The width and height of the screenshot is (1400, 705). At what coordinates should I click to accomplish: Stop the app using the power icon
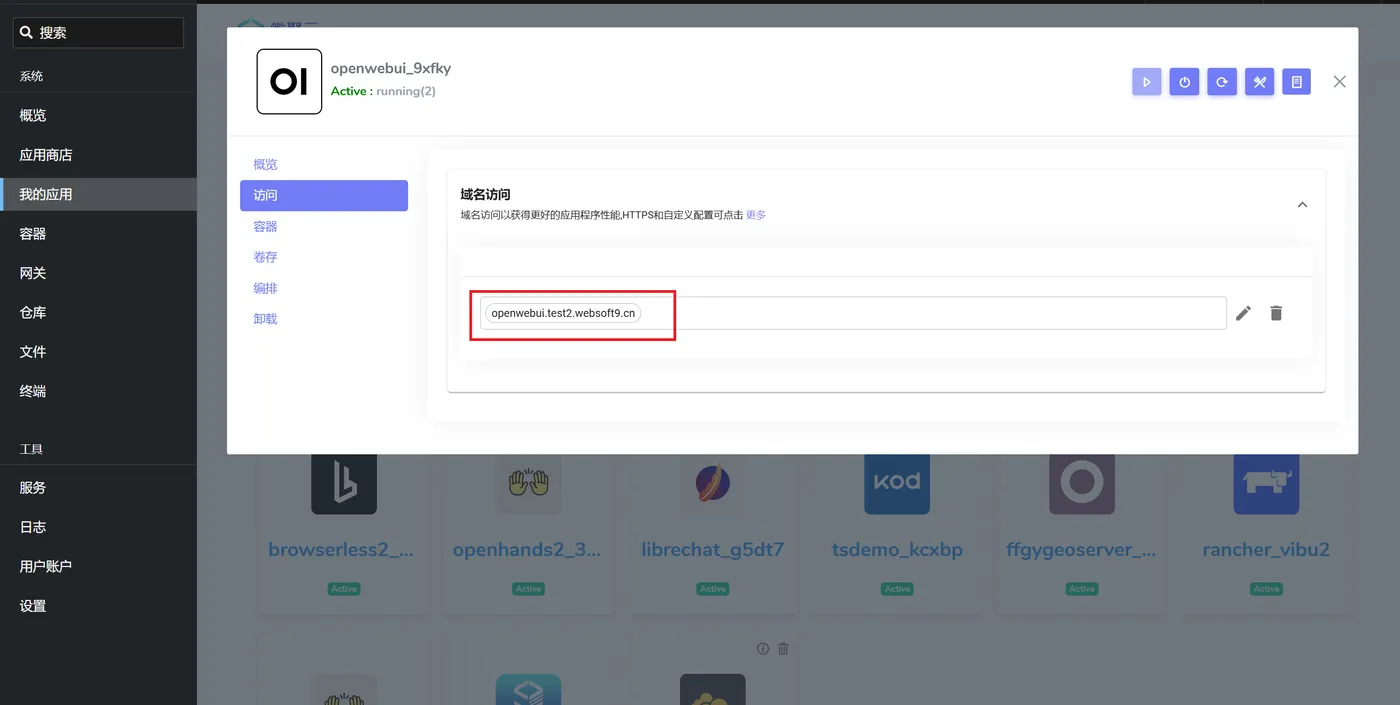1184,82
